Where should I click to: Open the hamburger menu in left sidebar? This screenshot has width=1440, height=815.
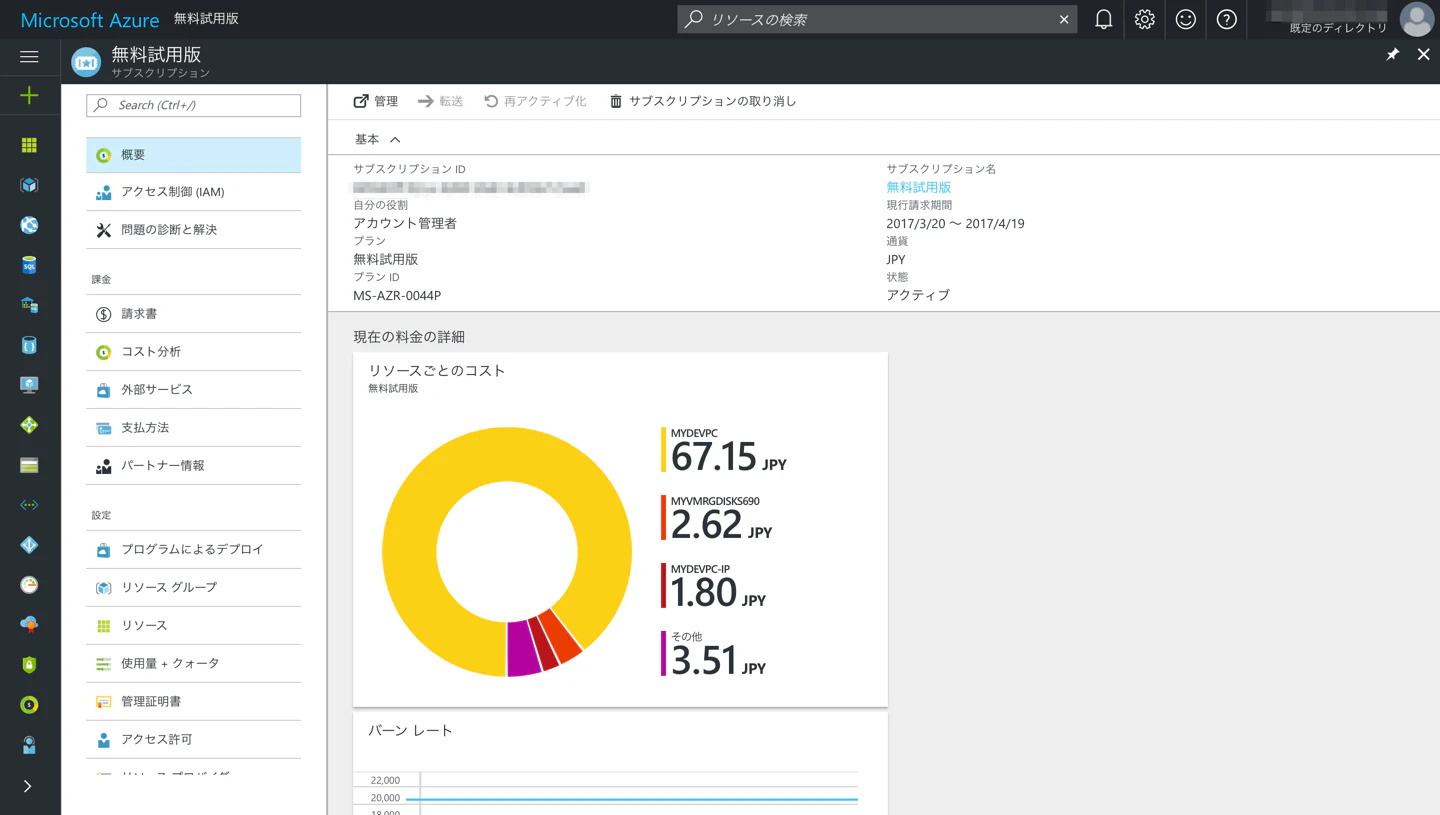point(29,57)
